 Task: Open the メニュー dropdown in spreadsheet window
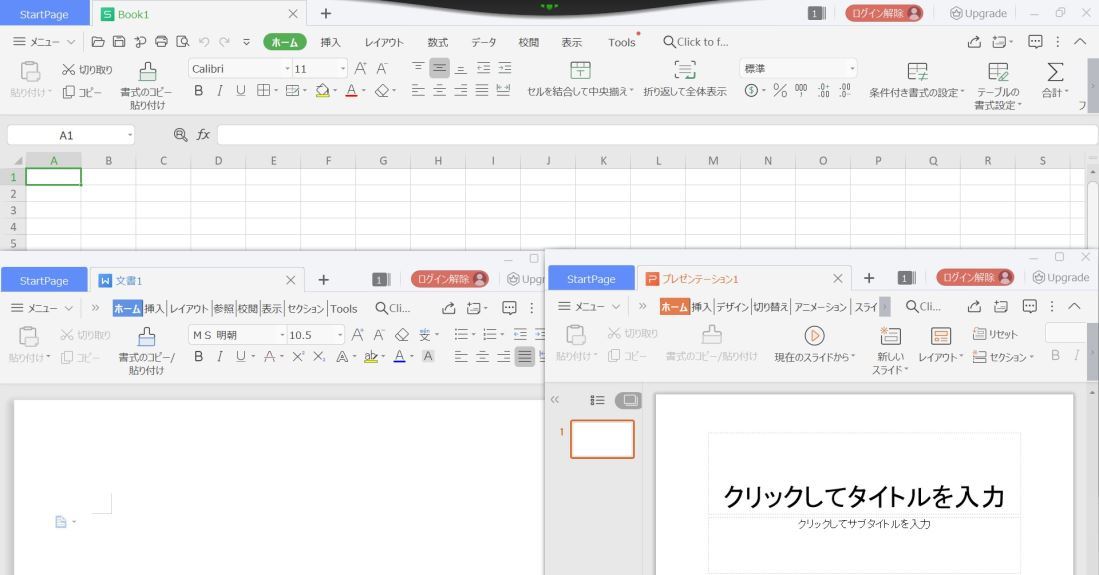[x=44, y=42]
